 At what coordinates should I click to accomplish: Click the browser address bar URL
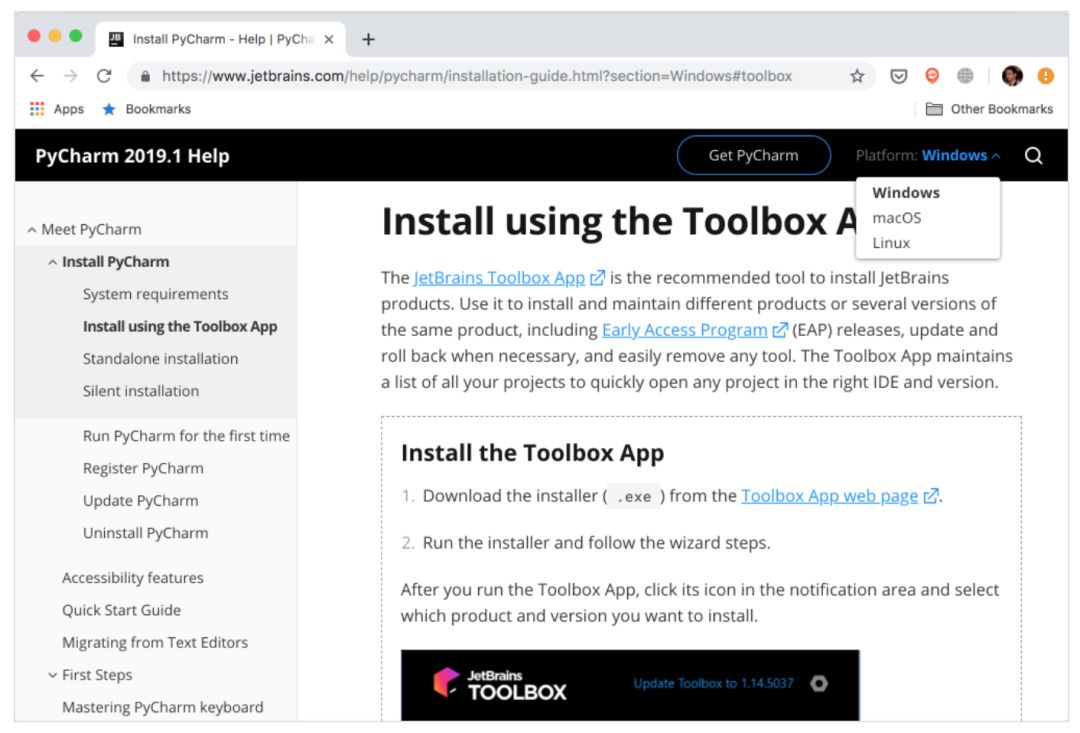pos(476,76)
